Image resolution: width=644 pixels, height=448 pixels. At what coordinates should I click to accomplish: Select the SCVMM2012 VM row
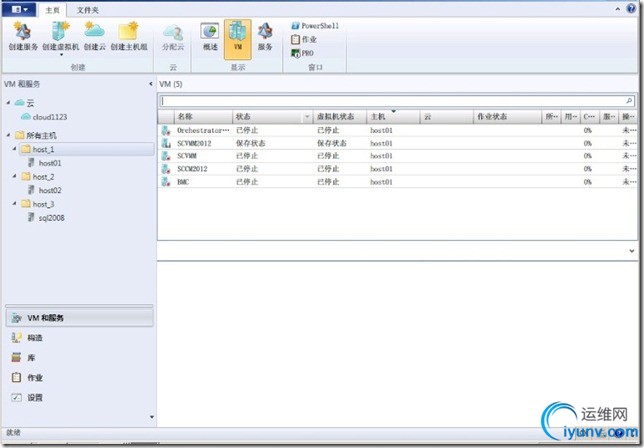click(x=398, y=143)
